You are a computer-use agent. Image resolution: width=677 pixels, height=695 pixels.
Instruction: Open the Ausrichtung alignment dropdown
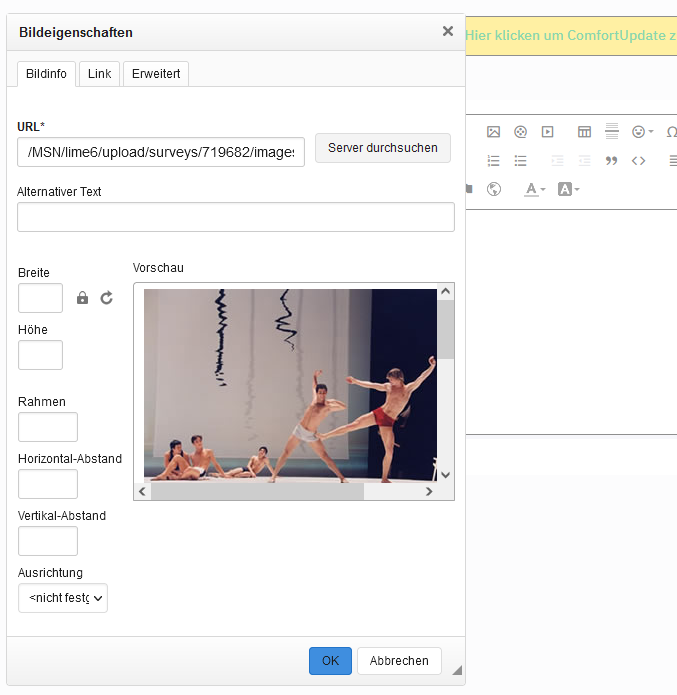(63, 598)
